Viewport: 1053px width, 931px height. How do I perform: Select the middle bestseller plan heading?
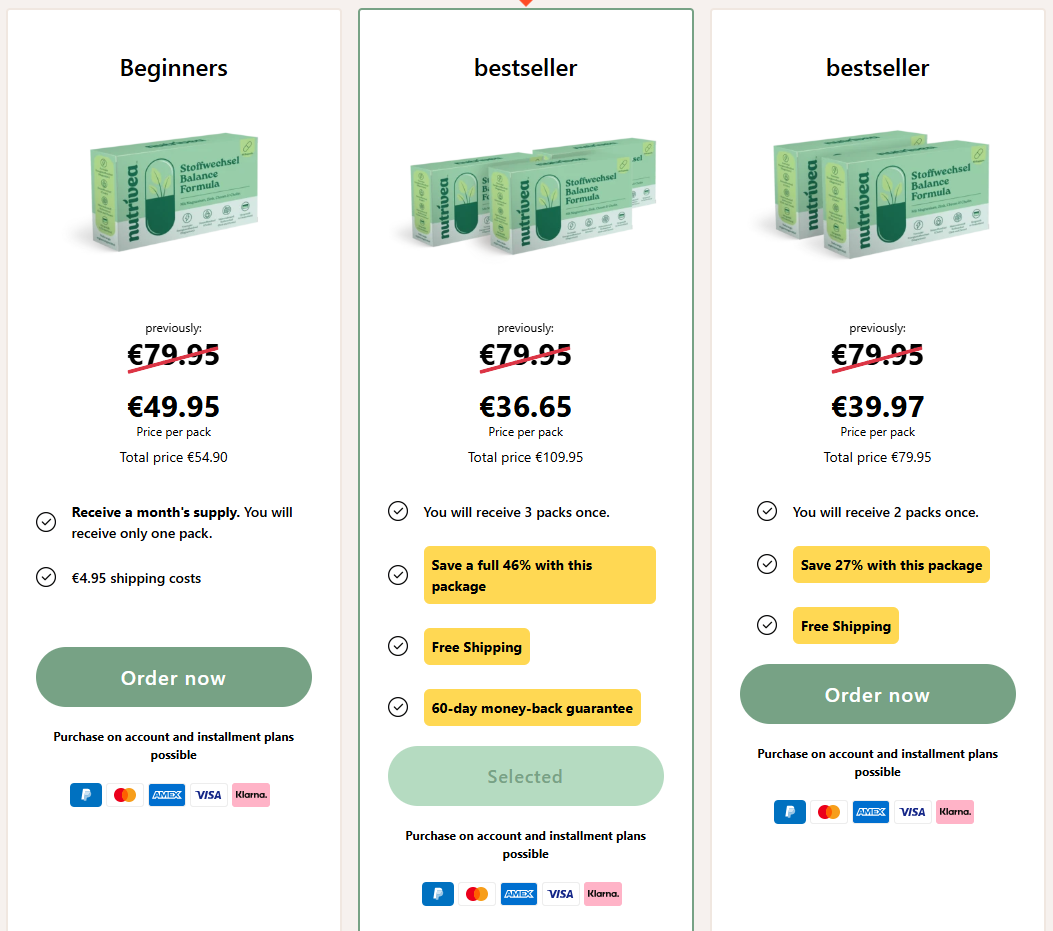[x=525, y=68]
